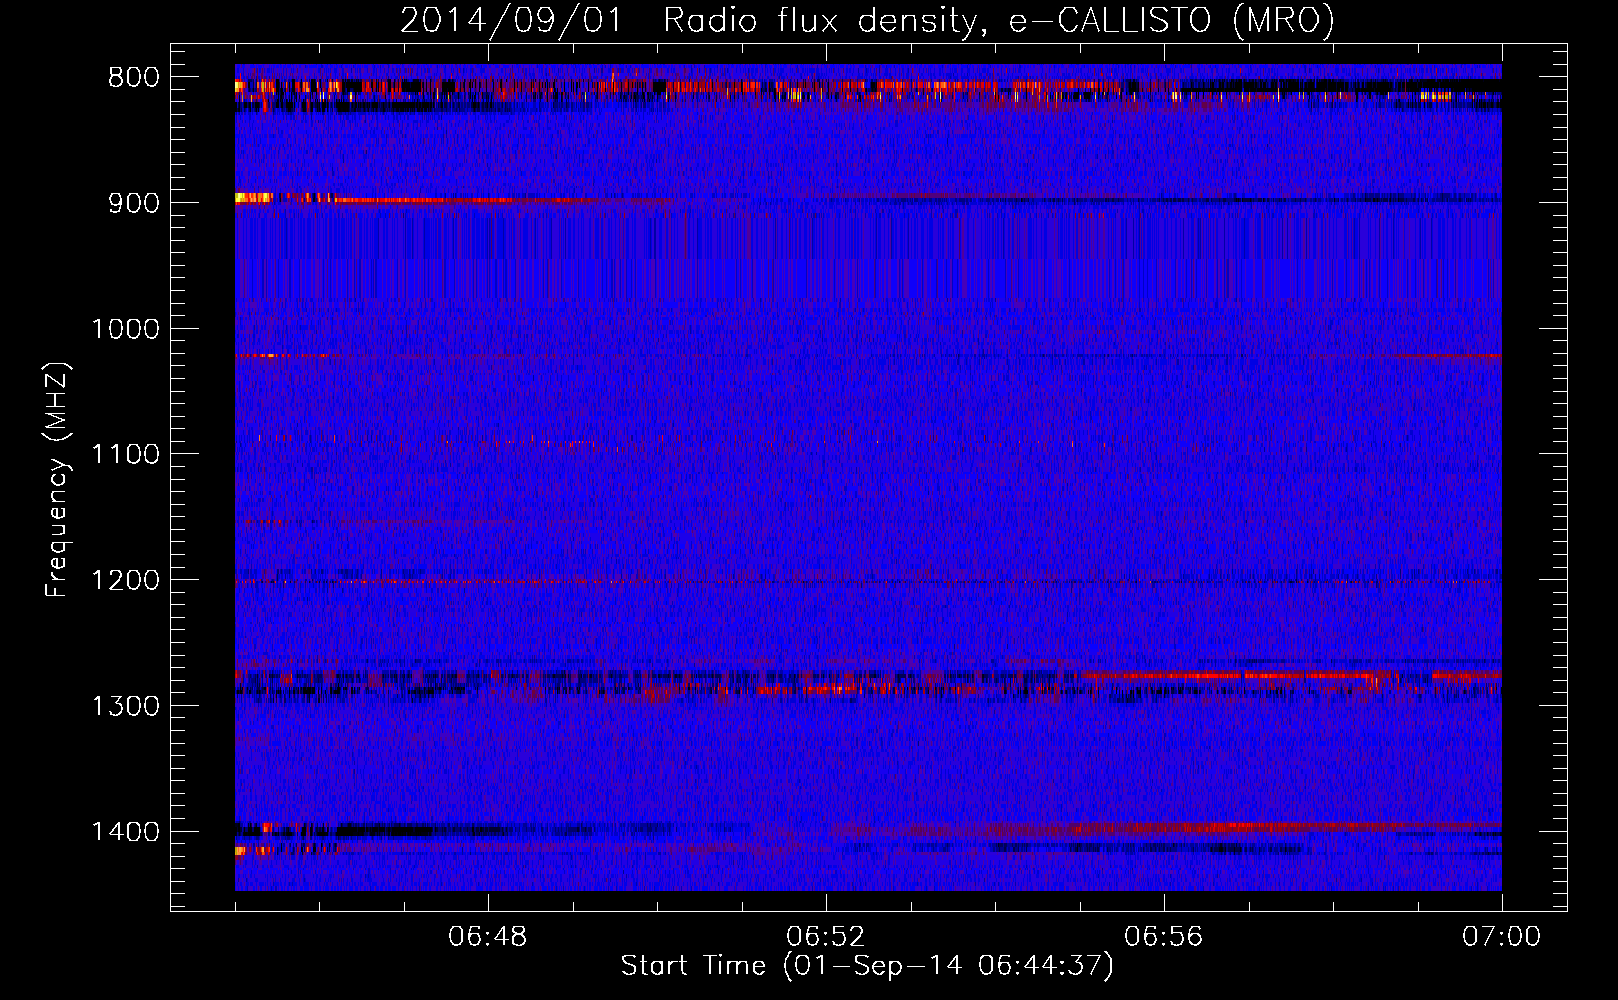Click the 1400 frequency tick label

pyautogui.click(x=126, y=832)
